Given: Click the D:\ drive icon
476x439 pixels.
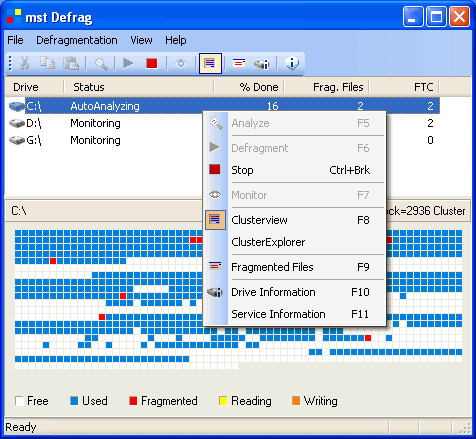Looking at the screenshot, I should click(17, 123).
